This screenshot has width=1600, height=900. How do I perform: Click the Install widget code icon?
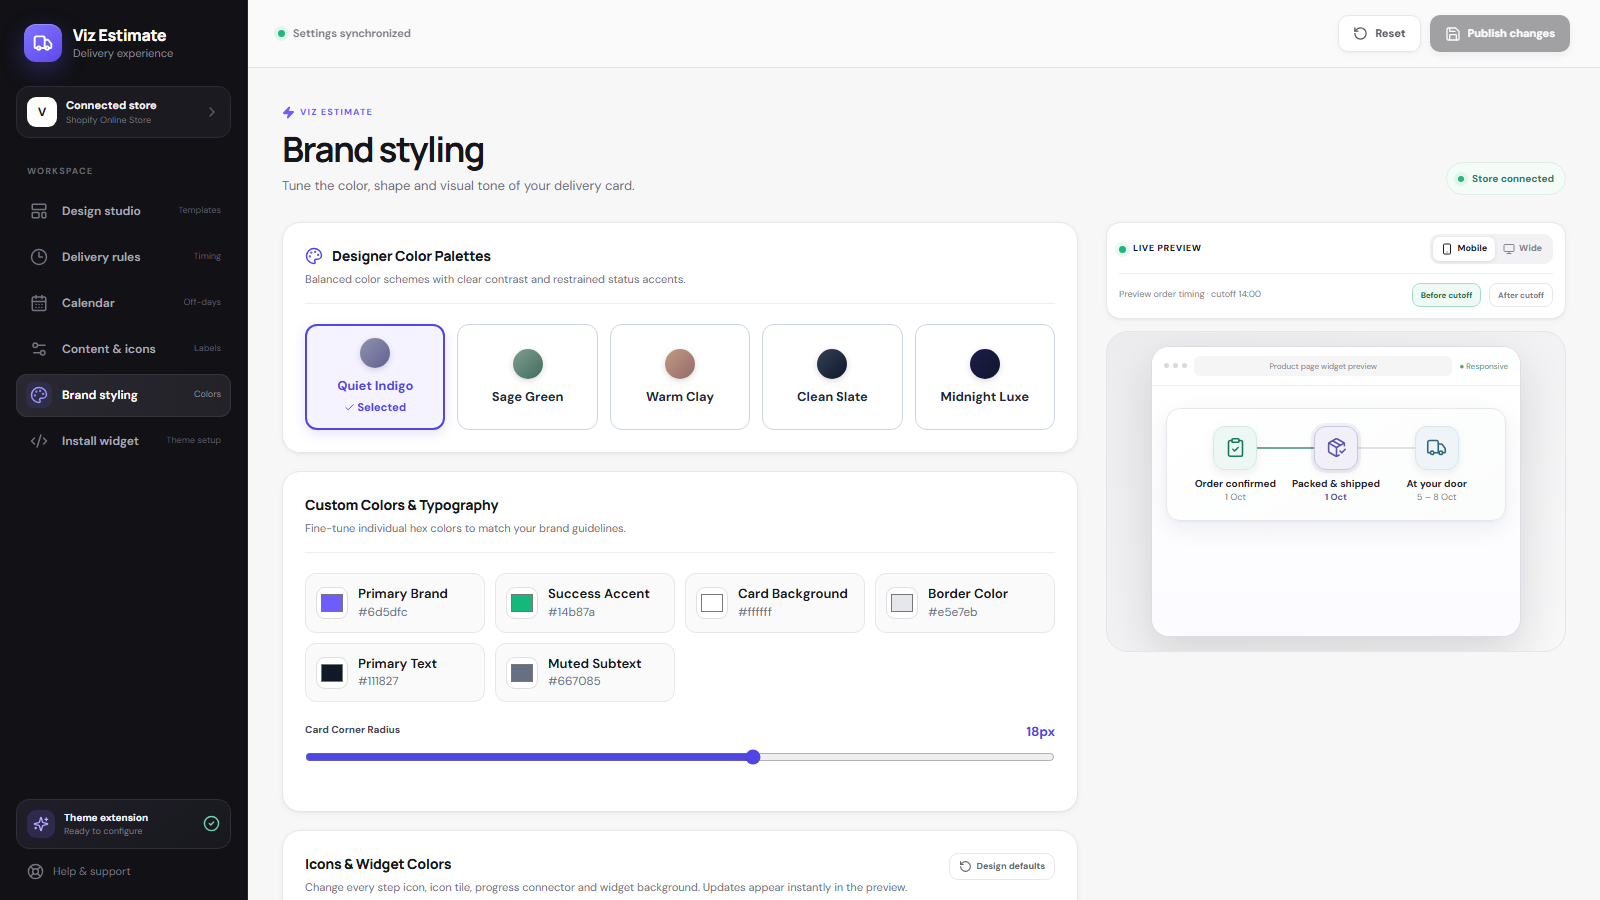pos(39,441)
